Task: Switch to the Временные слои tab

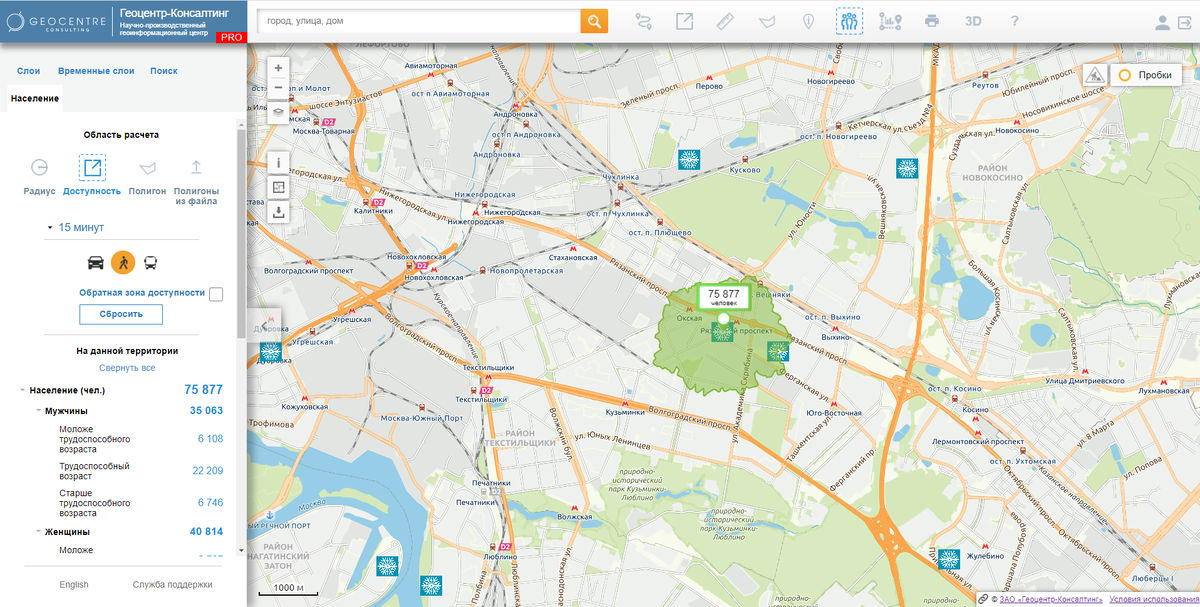Action: coord(96,71)
